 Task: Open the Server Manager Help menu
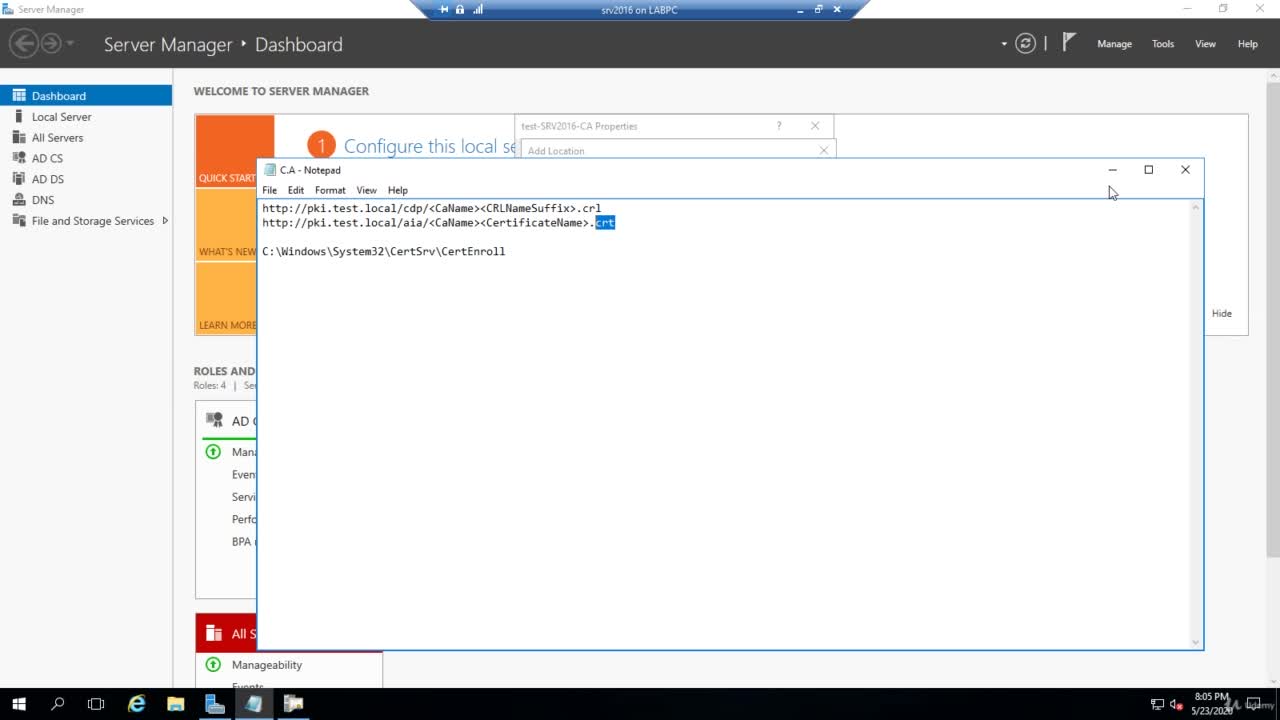[x=1248, y=44]
